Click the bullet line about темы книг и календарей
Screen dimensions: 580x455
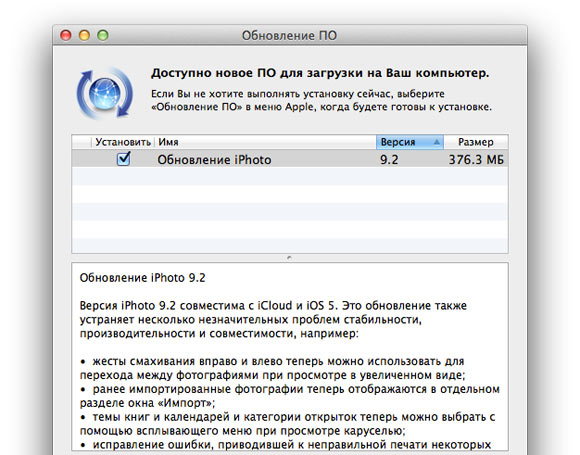(x=287, y=424)
